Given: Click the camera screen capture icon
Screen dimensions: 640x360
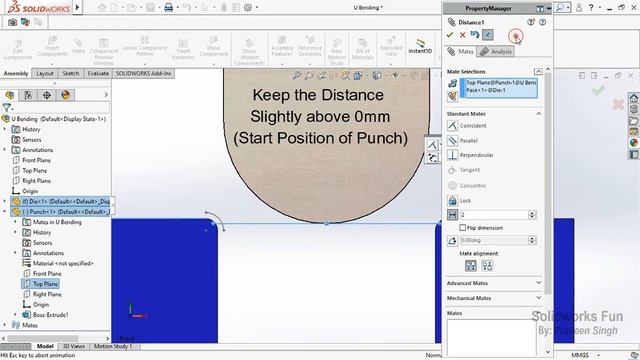Looking at the screenshot, I should pyautogui.click(x=12, y=22).
